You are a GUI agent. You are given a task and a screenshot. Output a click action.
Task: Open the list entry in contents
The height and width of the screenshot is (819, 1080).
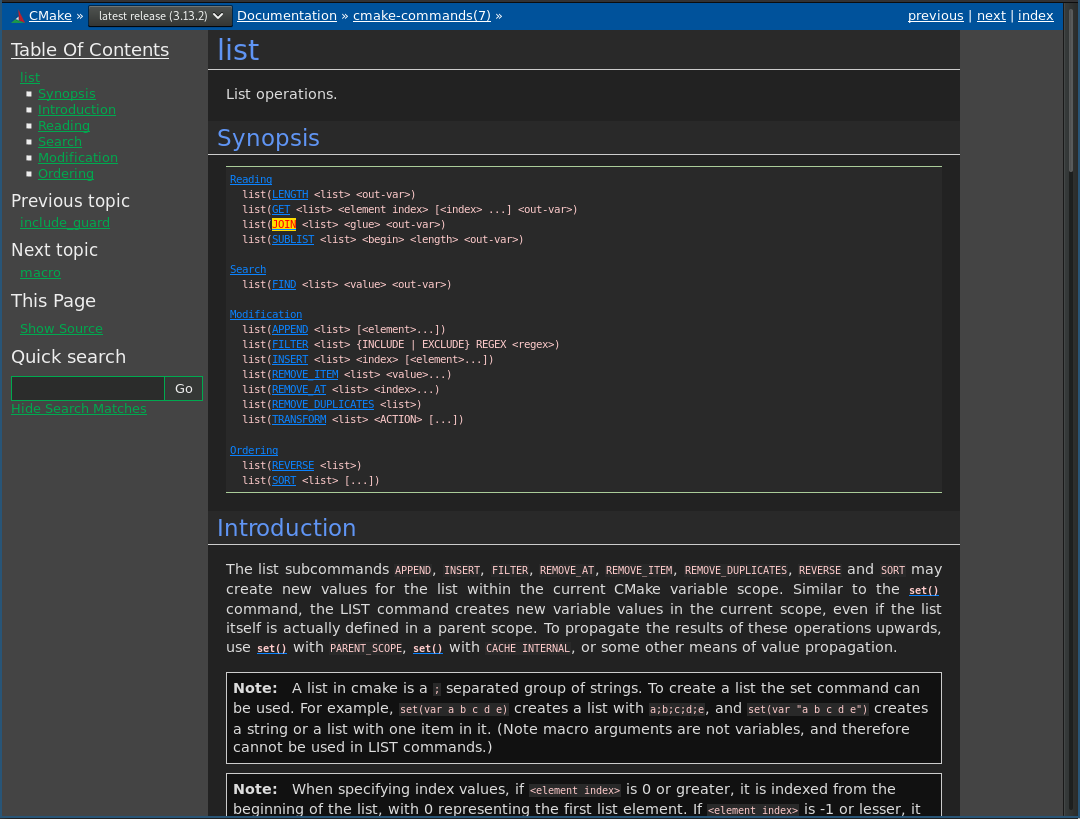point(30,78)
